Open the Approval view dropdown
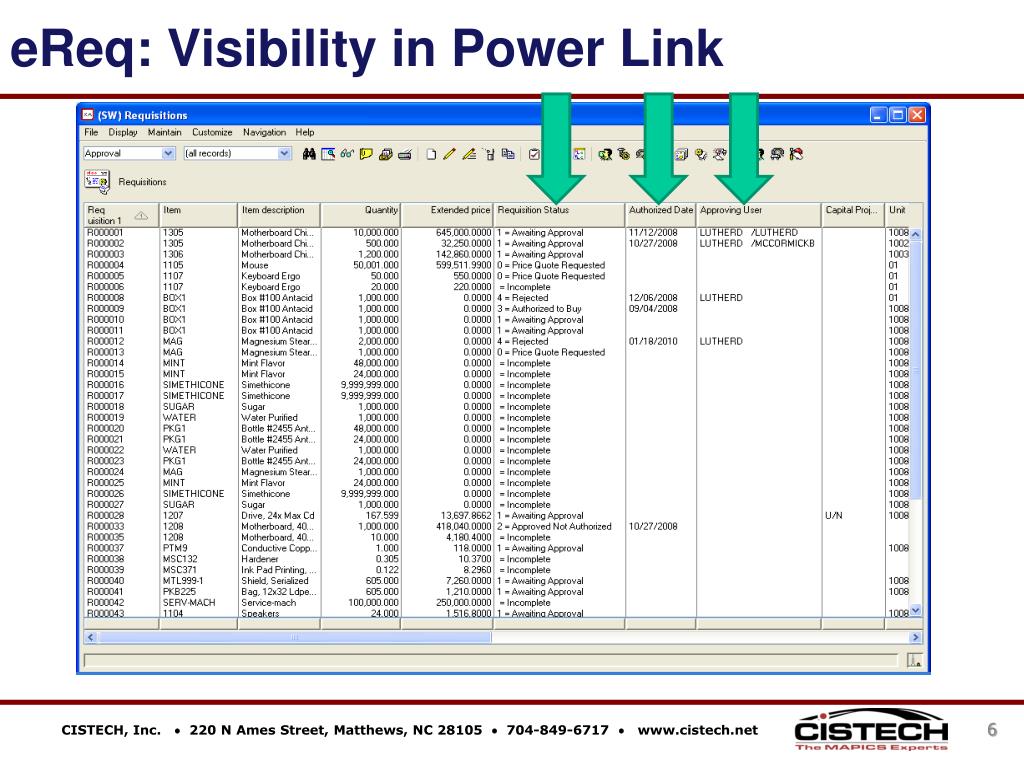Viewport: 1024px width, 768px height. [168, 153]
